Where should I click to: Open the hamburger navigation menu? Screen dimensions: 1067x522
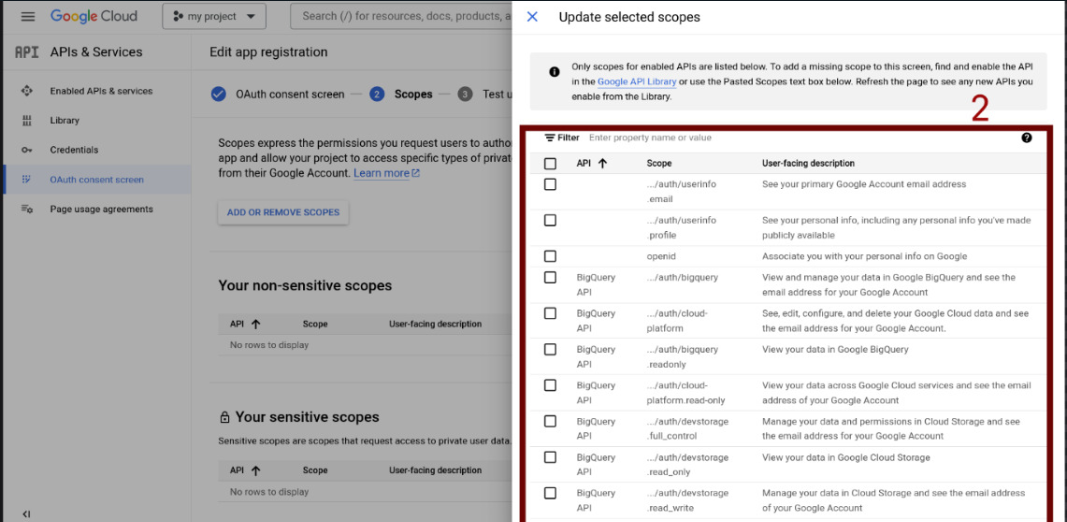click(28, 16)
